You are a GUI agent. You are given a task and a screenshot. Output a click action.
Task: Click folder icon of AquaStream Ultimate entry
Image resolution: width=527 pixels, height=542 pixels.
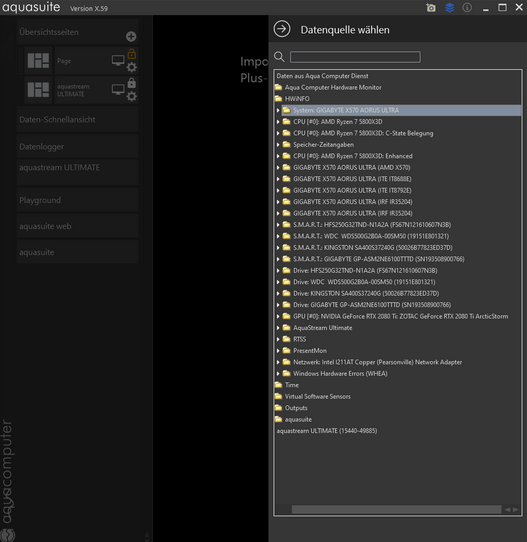pos(286,327)
